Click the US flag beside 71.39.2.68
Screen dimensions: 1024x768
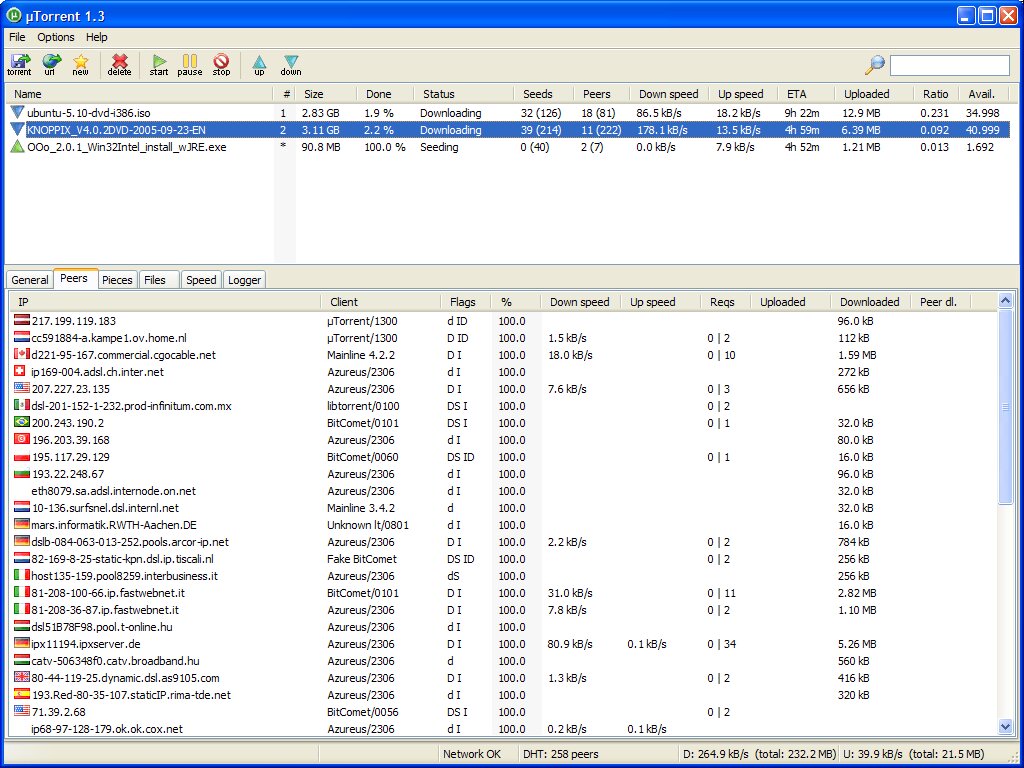click(22, 711)
